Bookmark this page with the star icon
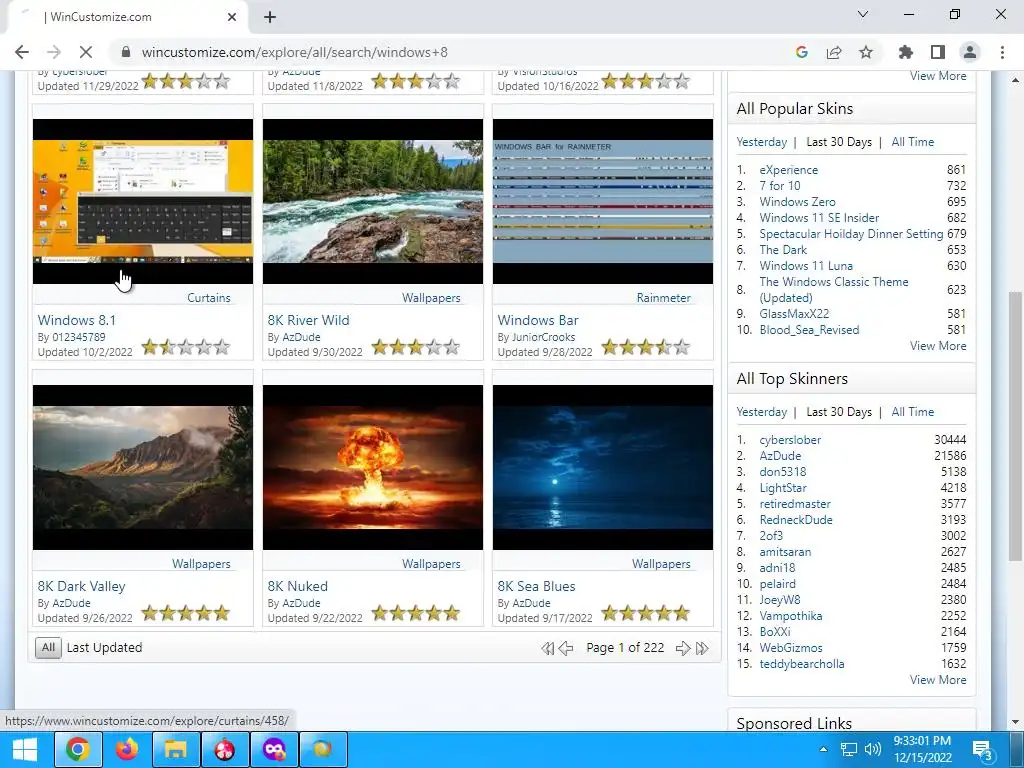Screen dimensions: 1024x768 click(x=866, y=52)
